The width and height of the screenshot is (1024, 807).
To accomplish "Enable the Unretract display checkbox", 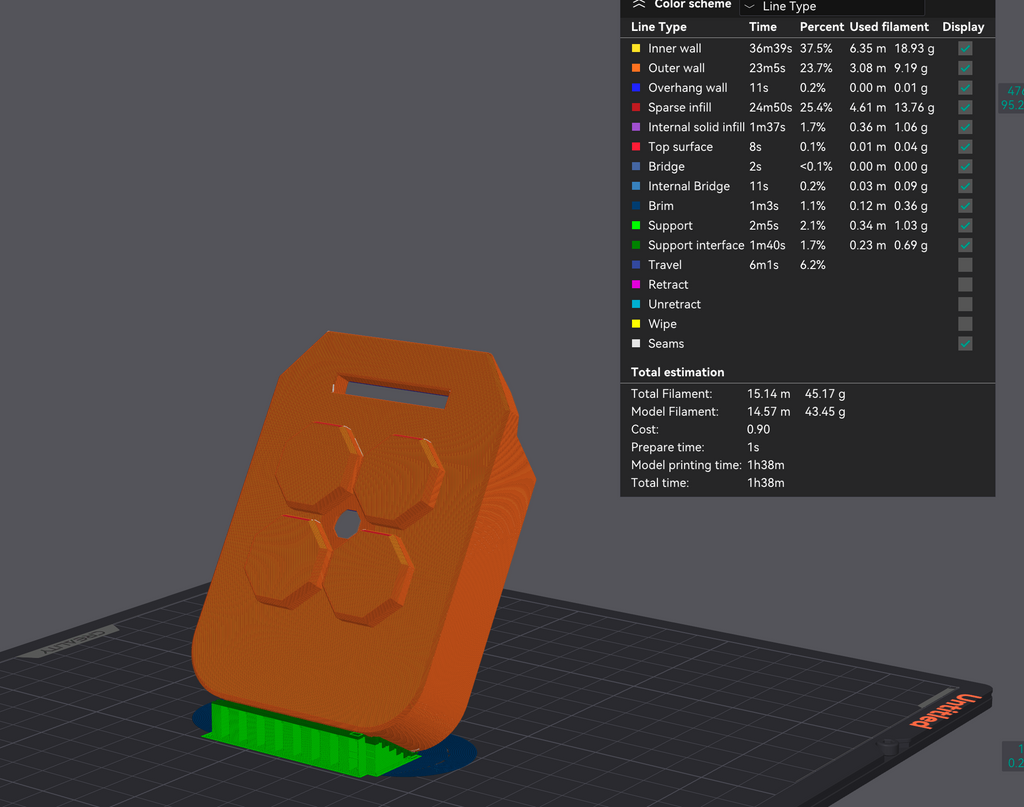I will [965, 304].
